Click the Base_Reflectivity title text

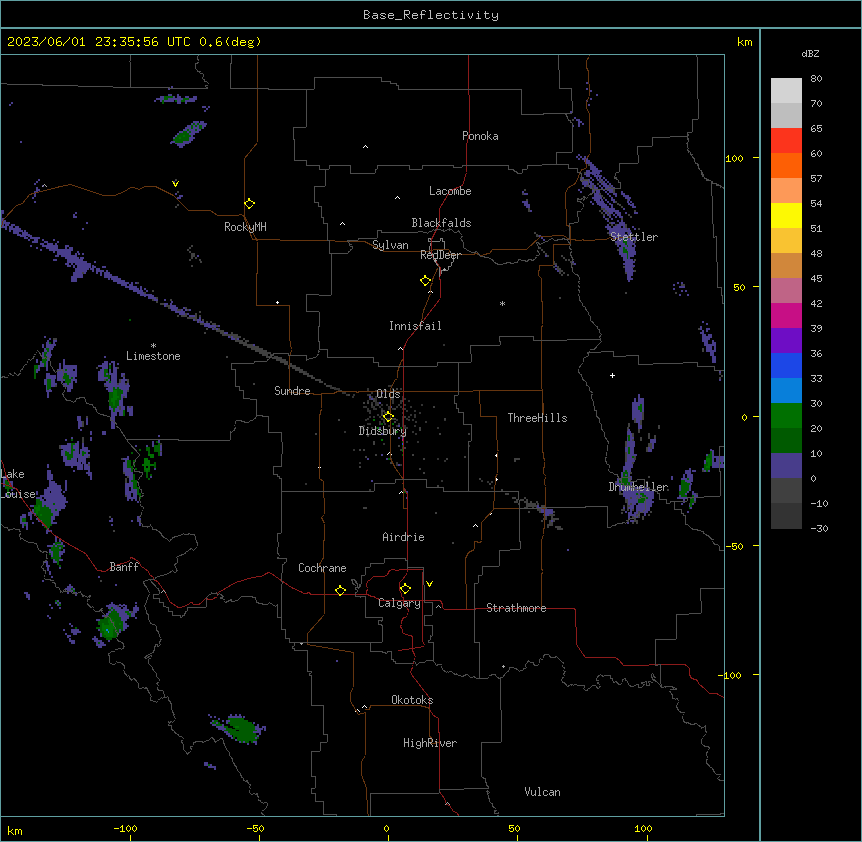coord(431,15)
